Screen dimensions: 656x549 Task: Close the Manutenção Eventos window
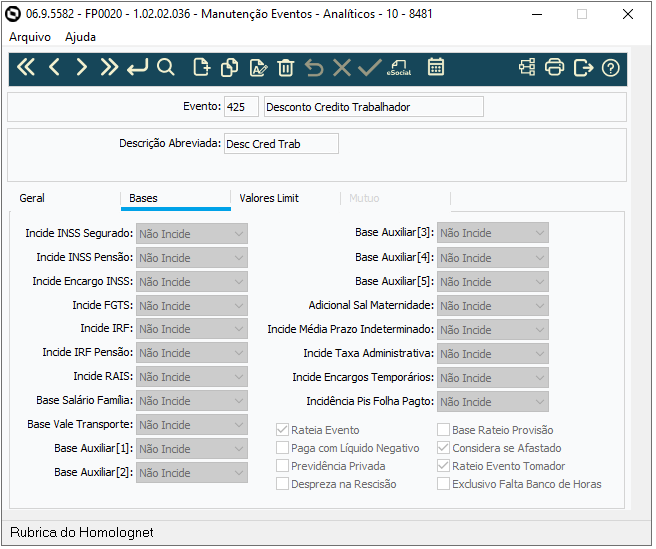pyautogui.click(x=628, y=14)
